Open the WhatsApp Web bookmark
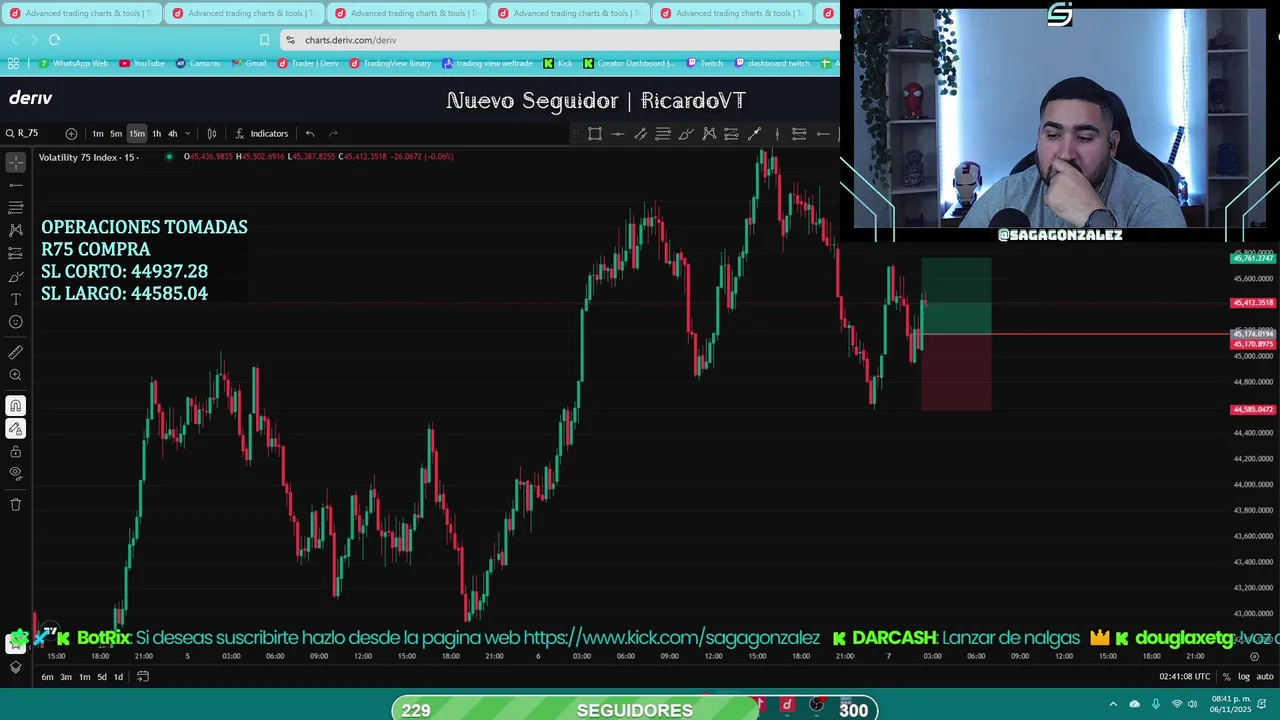The image size is (1280, 720). [73, 63]
